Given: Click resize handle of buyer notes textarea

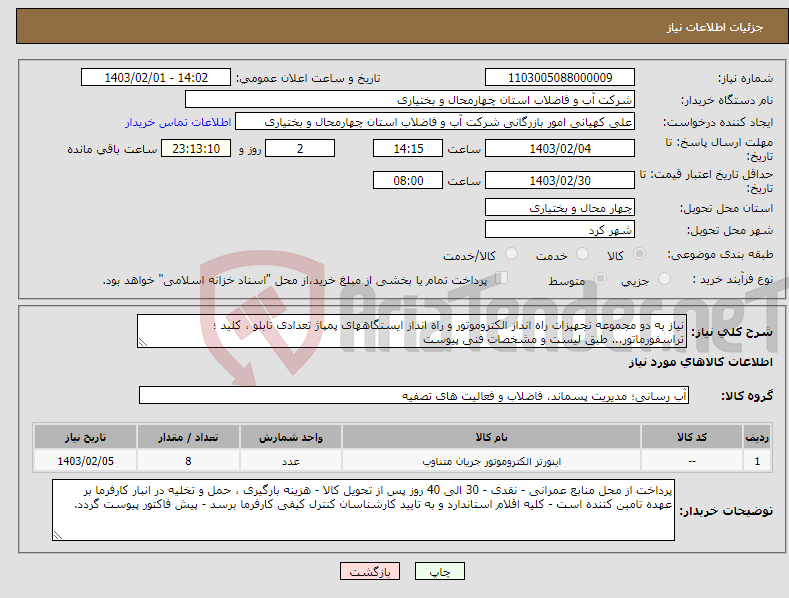Looking at the screenshot, I should [x=58, y=535].
